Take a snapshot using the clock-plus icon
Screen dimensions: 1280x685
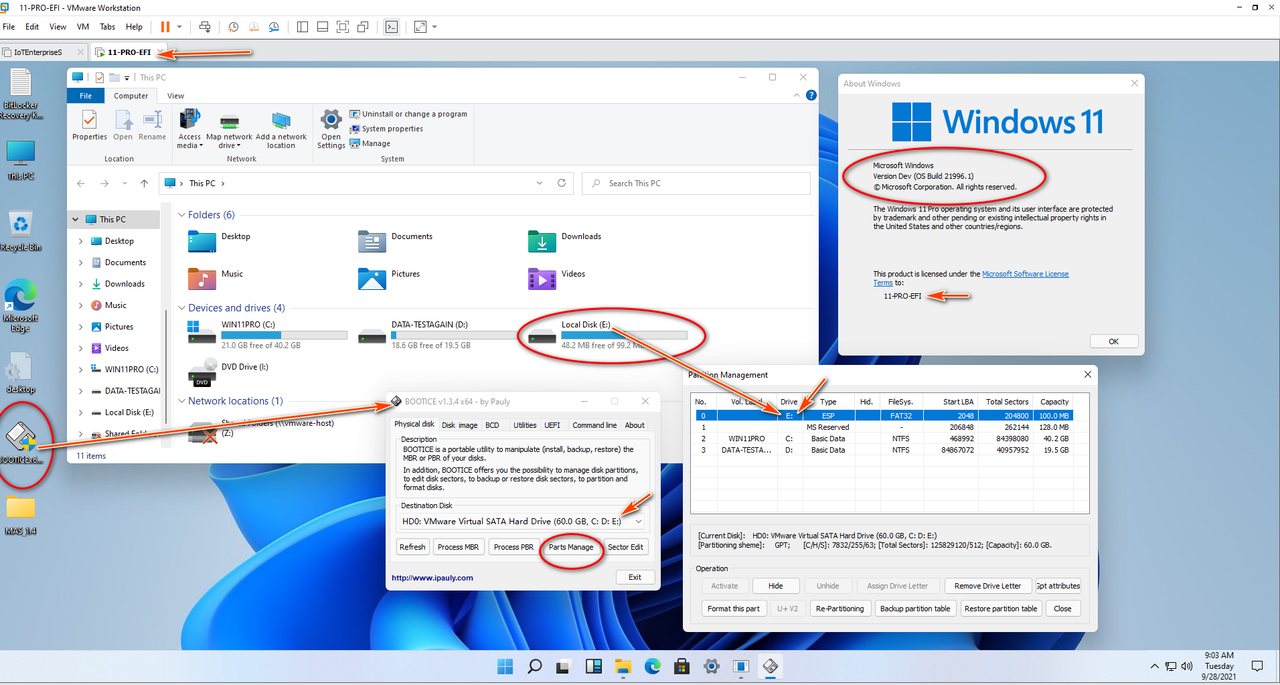click(x=233, y=27)
